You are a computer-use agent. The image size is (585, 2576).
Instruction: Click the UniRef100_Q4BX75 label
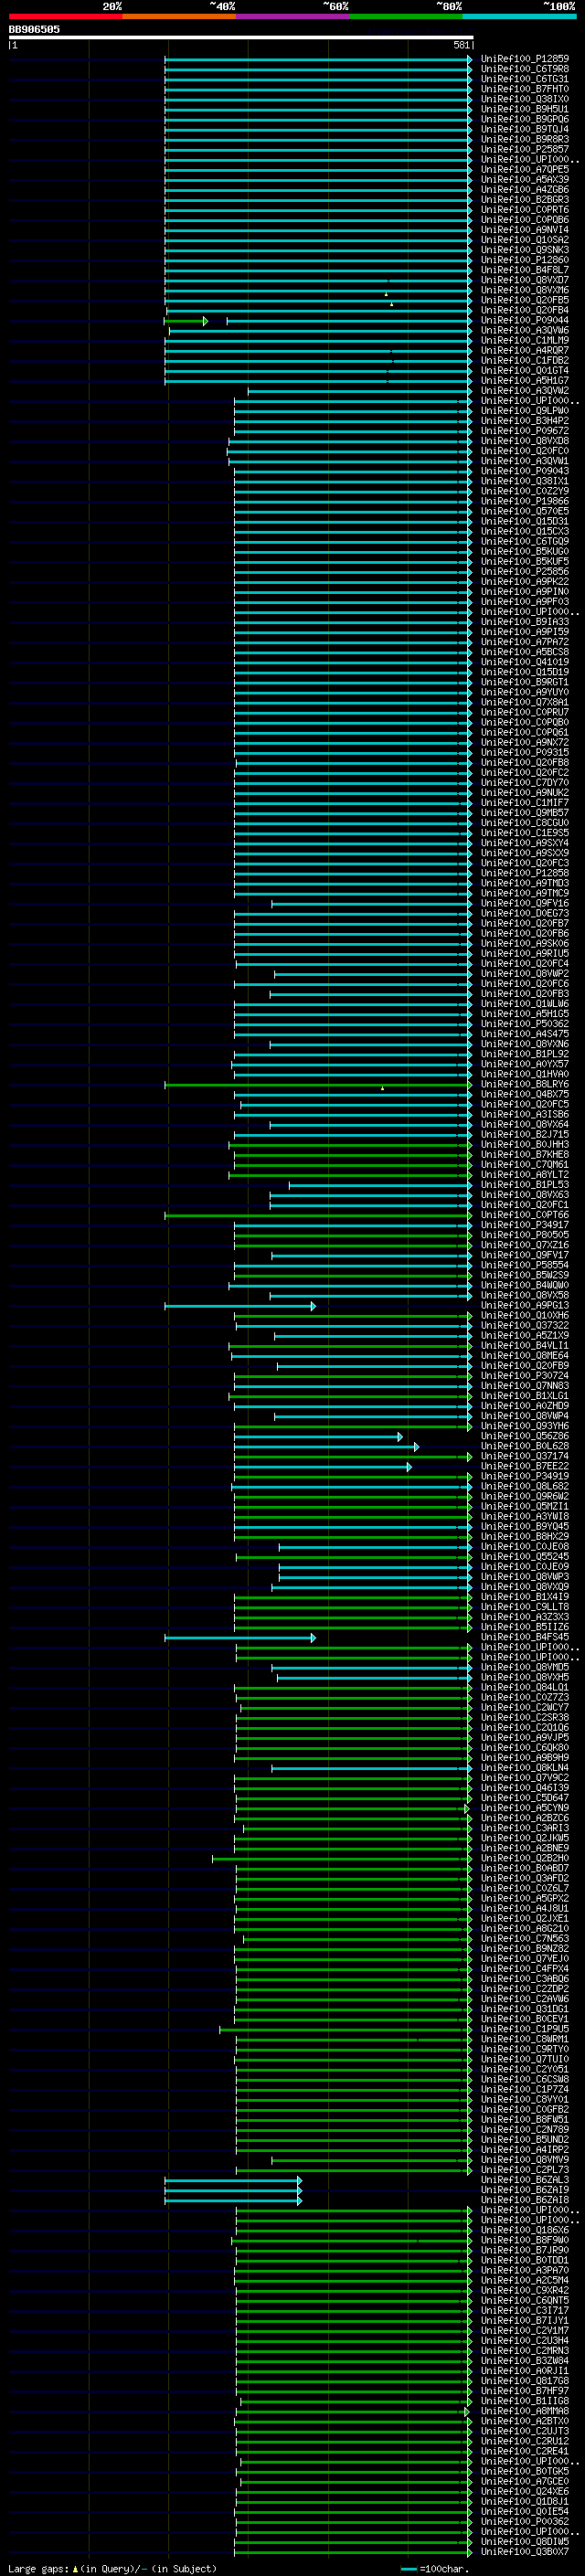pyautogui.click(x=525, y=1094)
